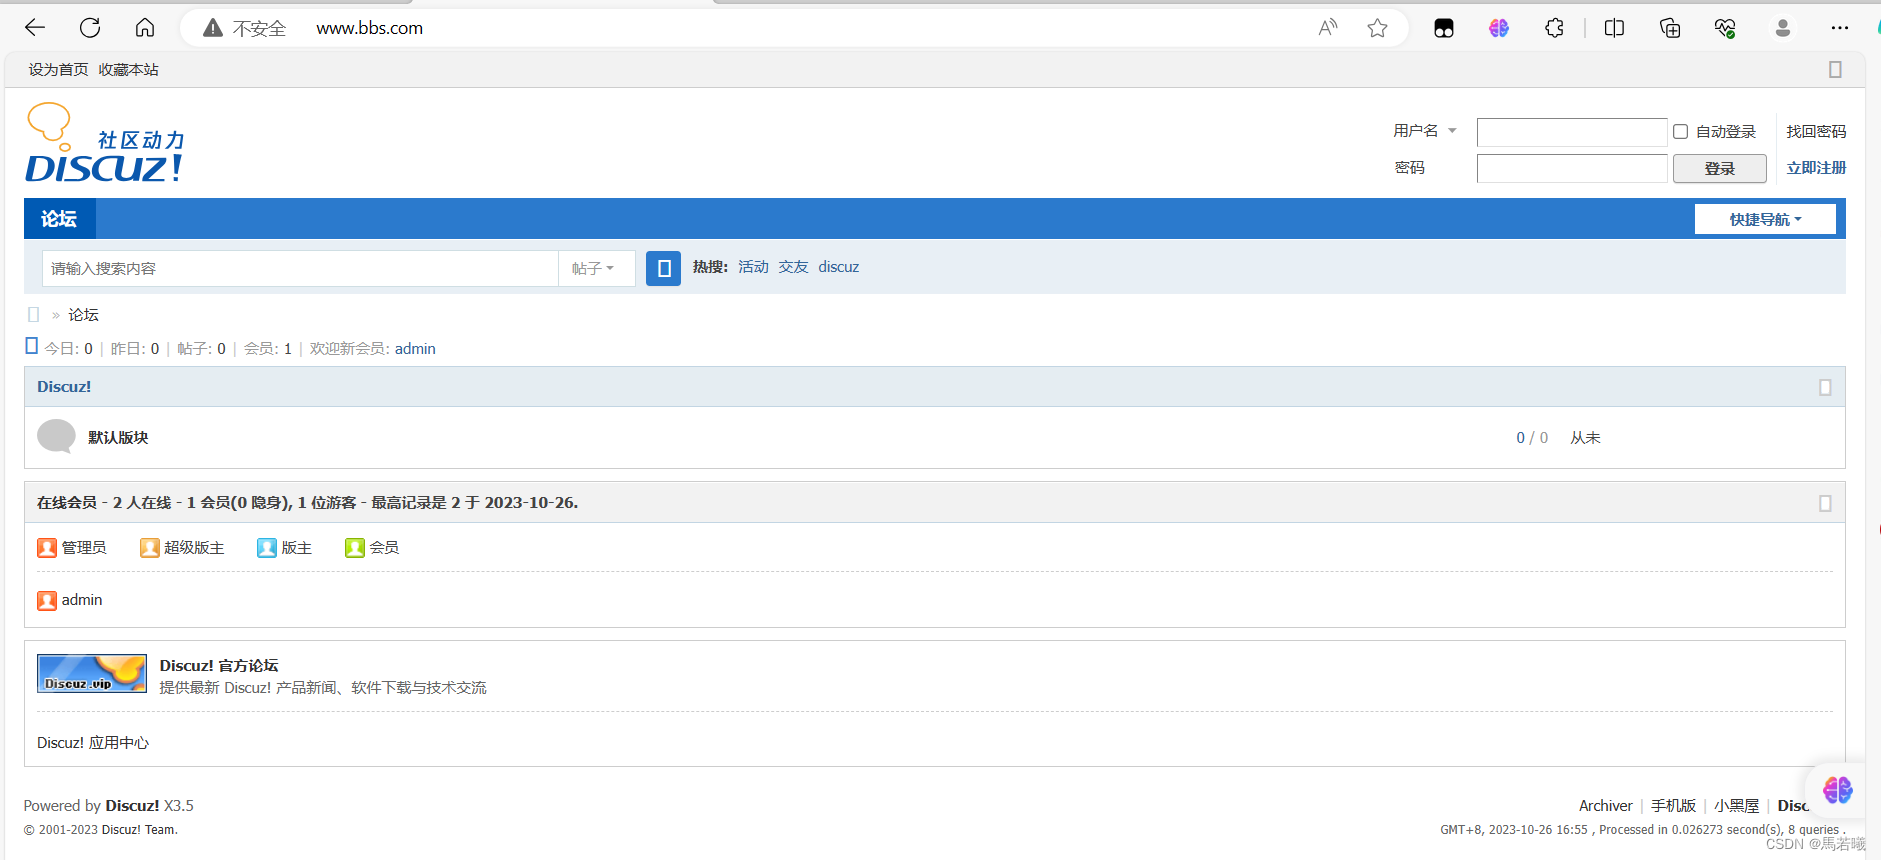Click the top-right page width toggle icon
The width and height of the screenshot is (1881, 860).
click(x=1835, y=69)
